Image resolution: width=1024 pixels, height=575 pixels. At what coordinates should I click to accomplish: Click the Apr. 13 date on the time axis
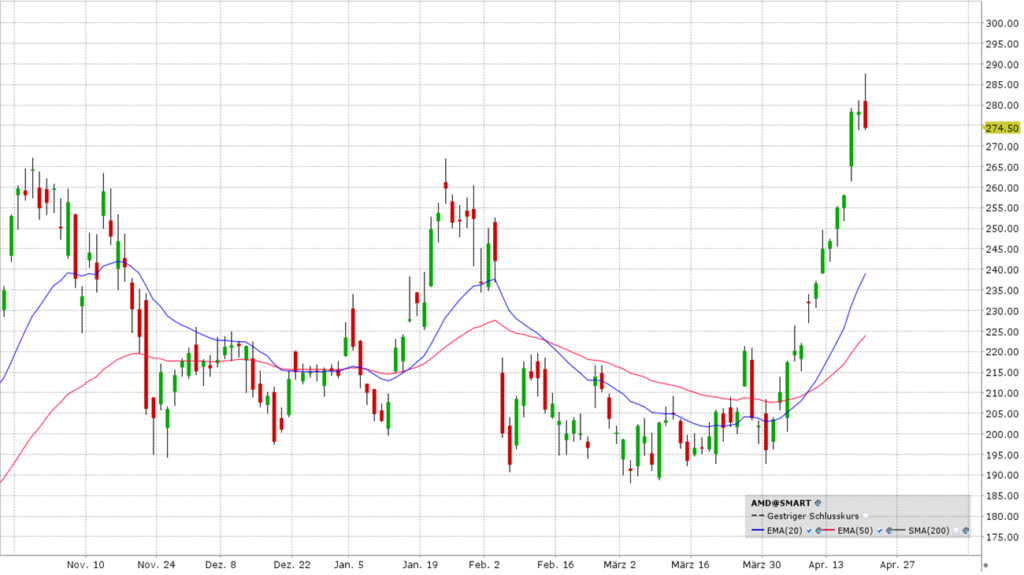click(x=824, y=564)
